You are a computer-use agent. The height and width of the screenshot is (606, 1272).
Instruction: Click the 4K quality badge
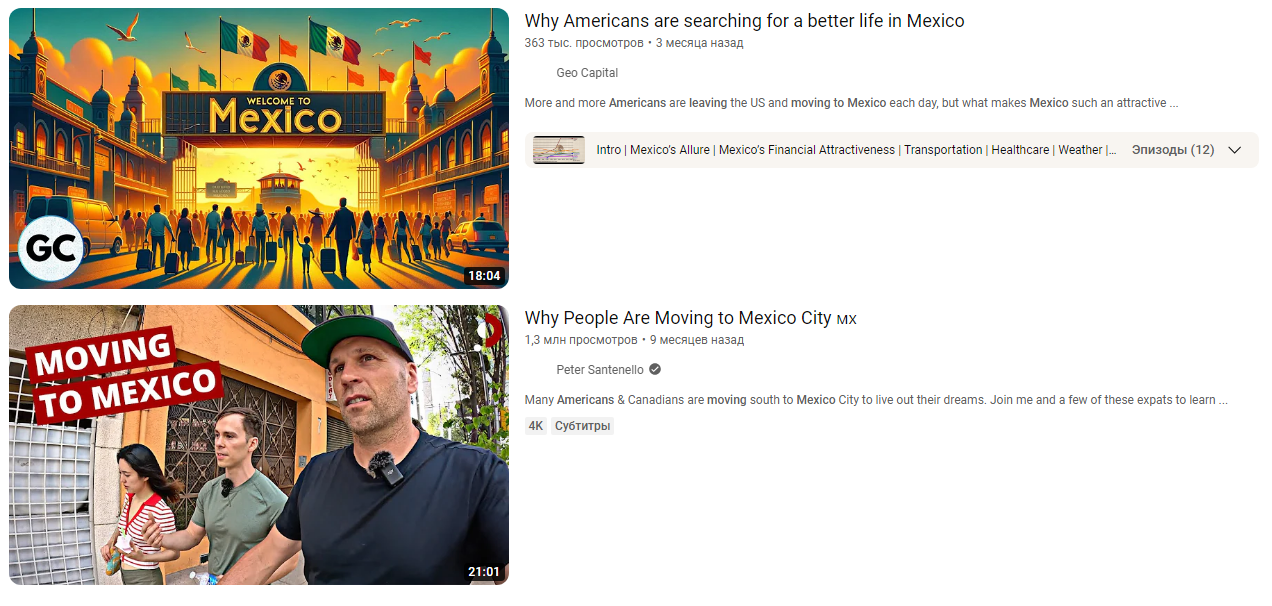536,426
